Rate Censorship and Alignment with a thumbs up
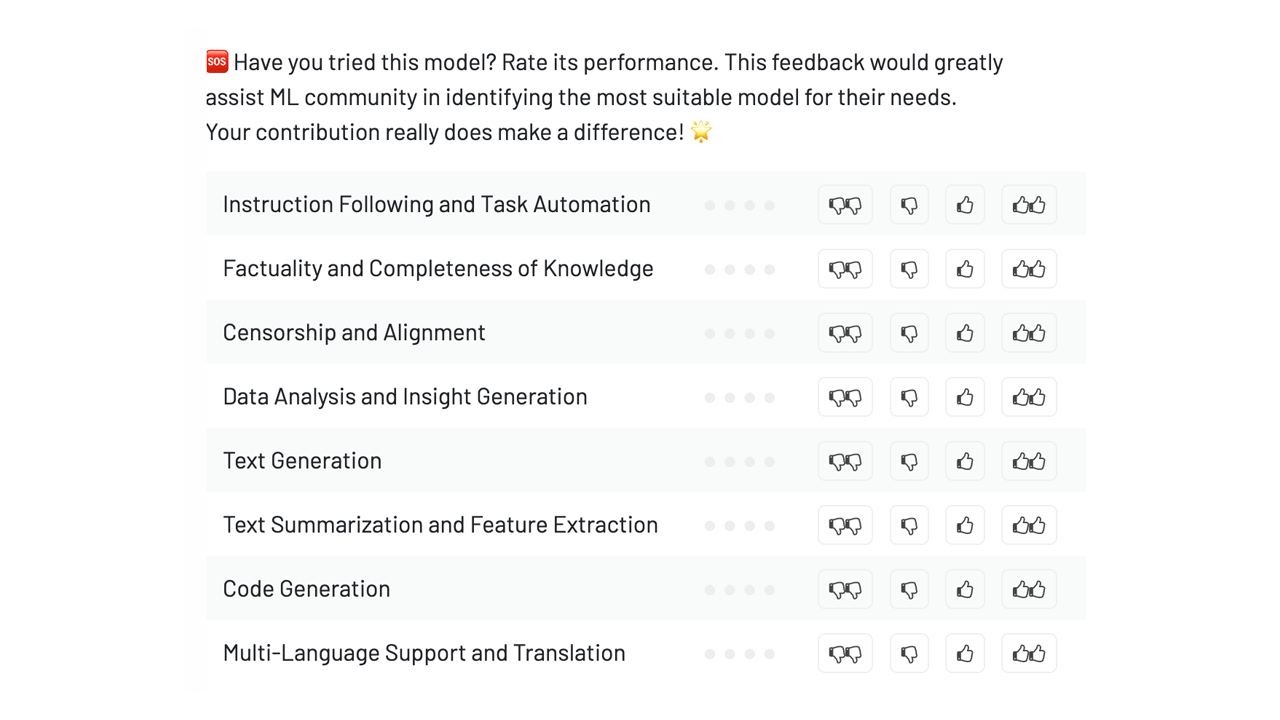Viewport: 1280px width, 720px height. 965,332
